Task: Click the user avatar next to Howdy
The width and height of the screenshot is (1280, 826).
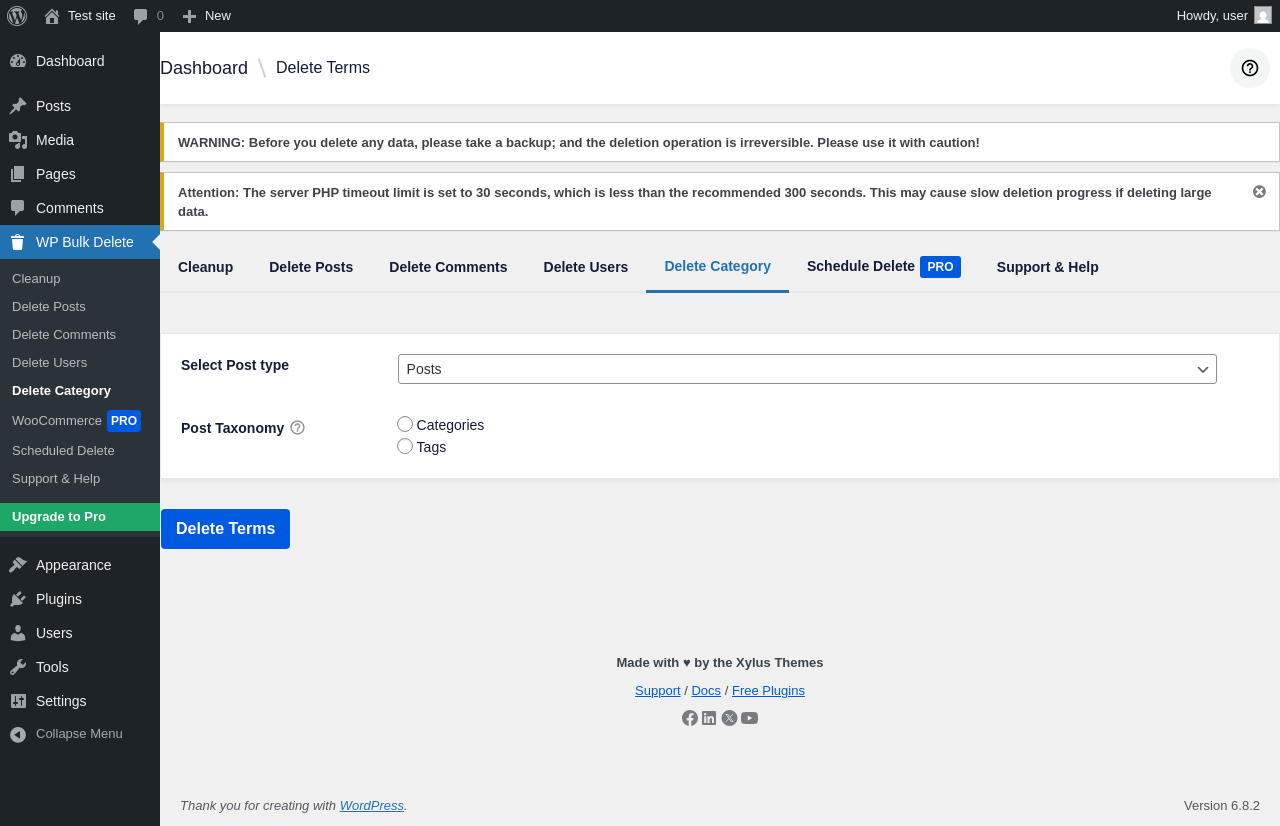Action: (1263, 15)
